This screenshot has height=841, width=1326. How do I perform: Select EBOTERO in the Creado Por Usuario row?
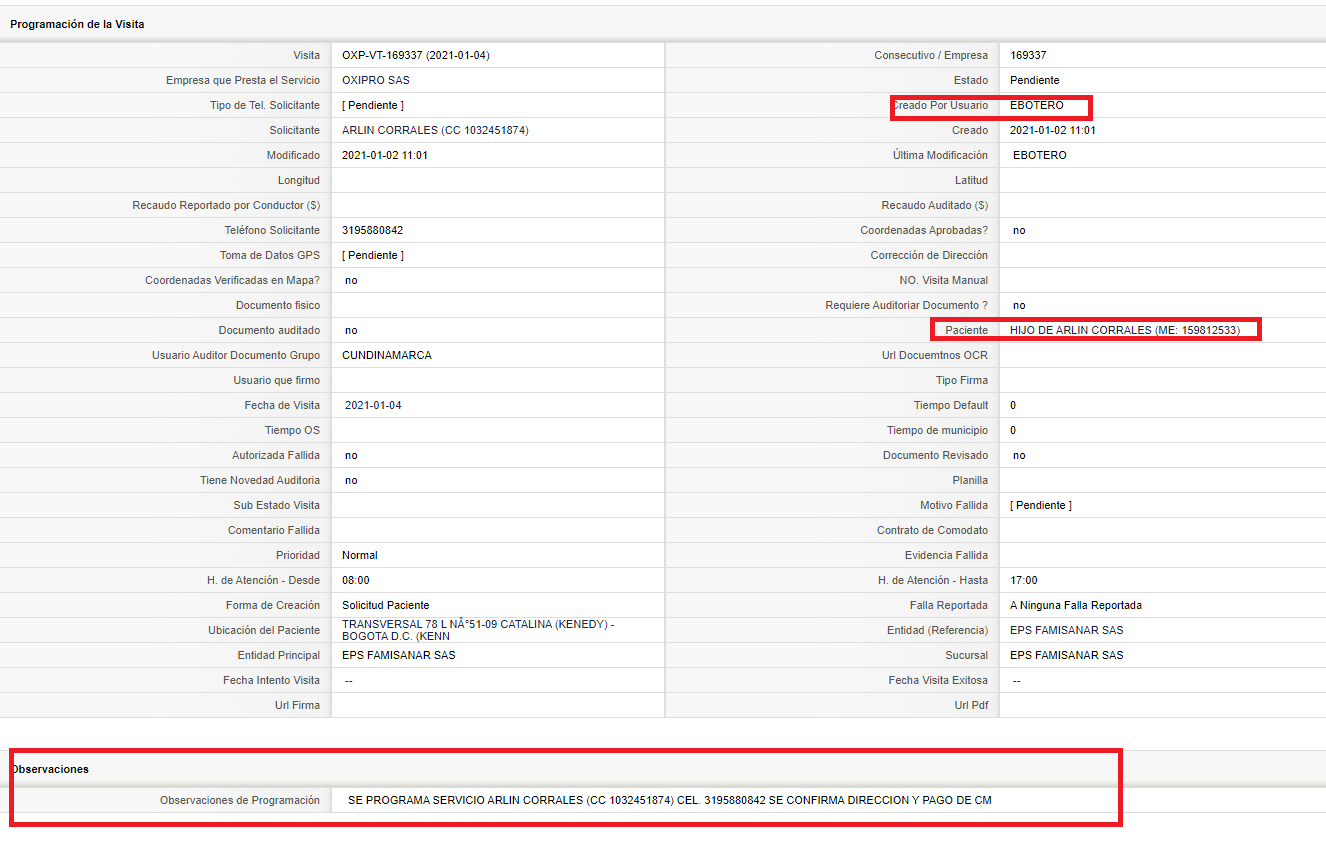click(x=1037, y=105)
